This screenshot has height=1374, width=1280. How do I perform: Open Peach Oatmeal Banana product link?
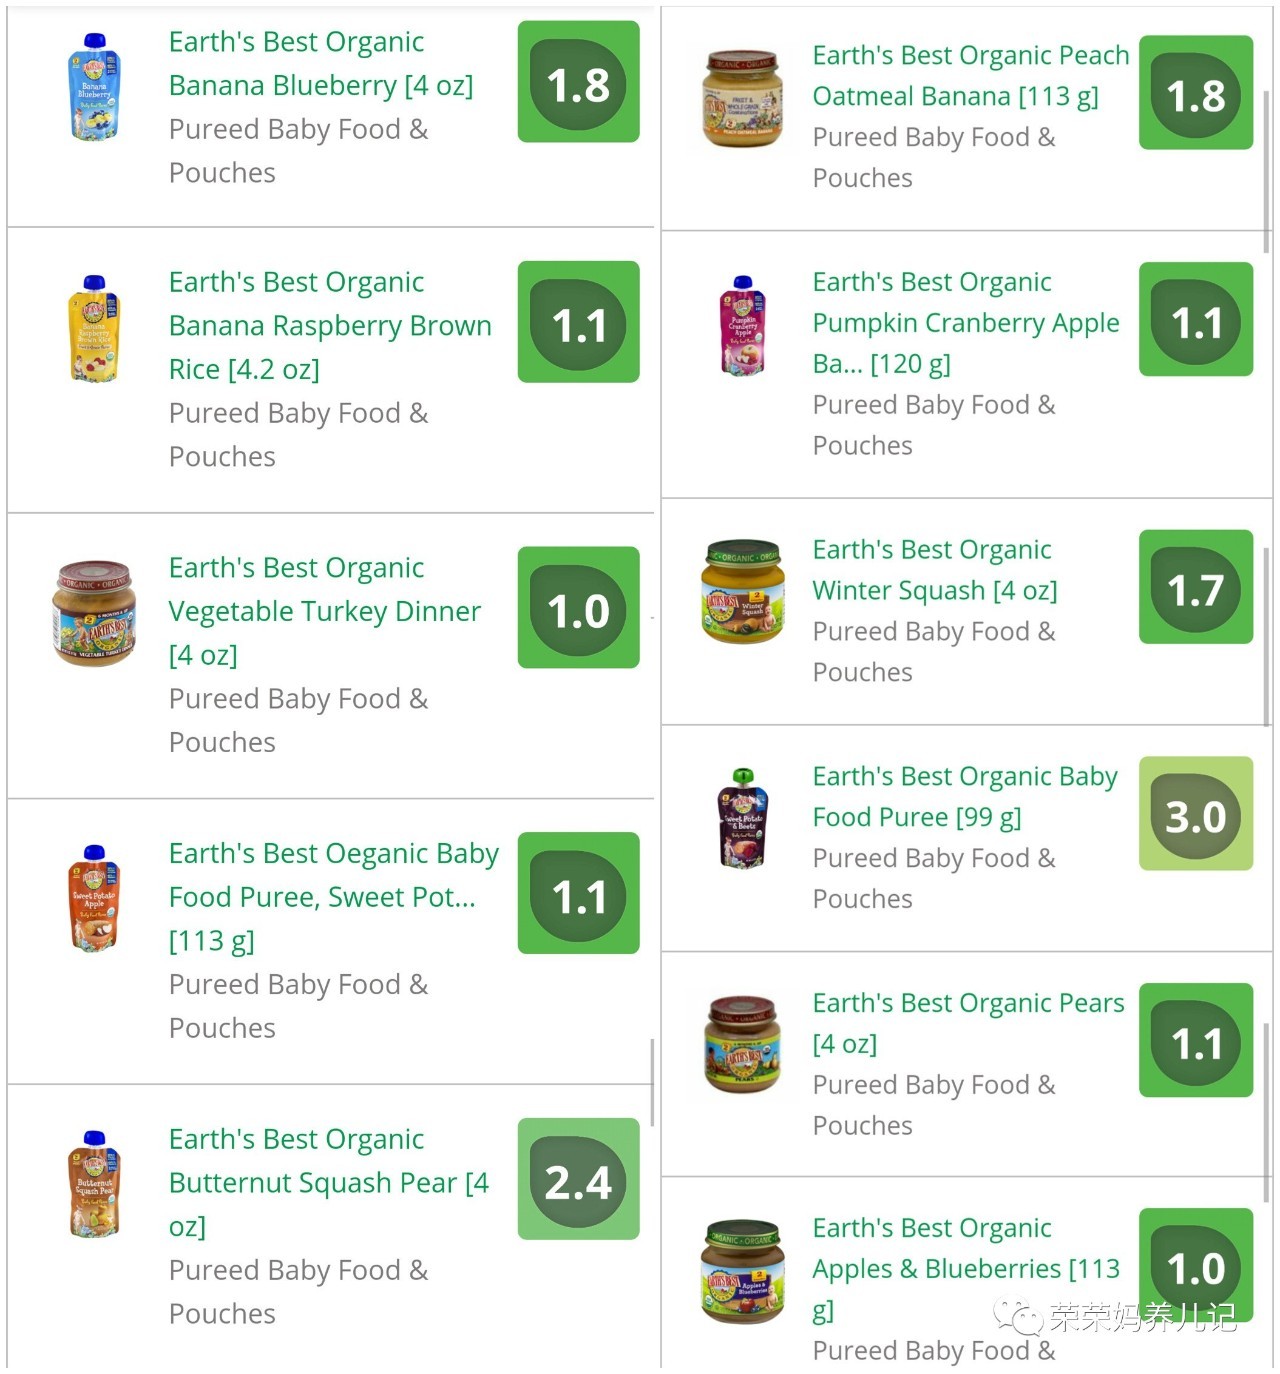pos(970,75)
